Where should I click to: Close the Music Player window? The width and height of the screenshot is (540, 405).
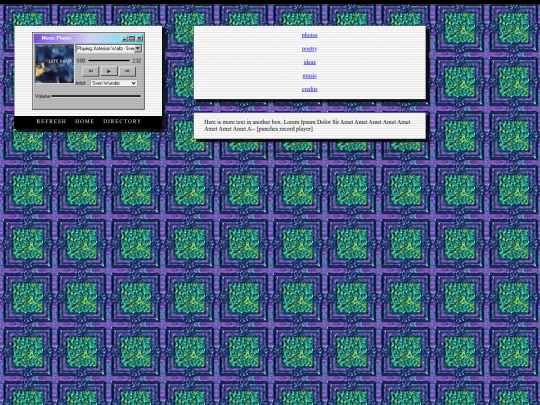[139, 38]
